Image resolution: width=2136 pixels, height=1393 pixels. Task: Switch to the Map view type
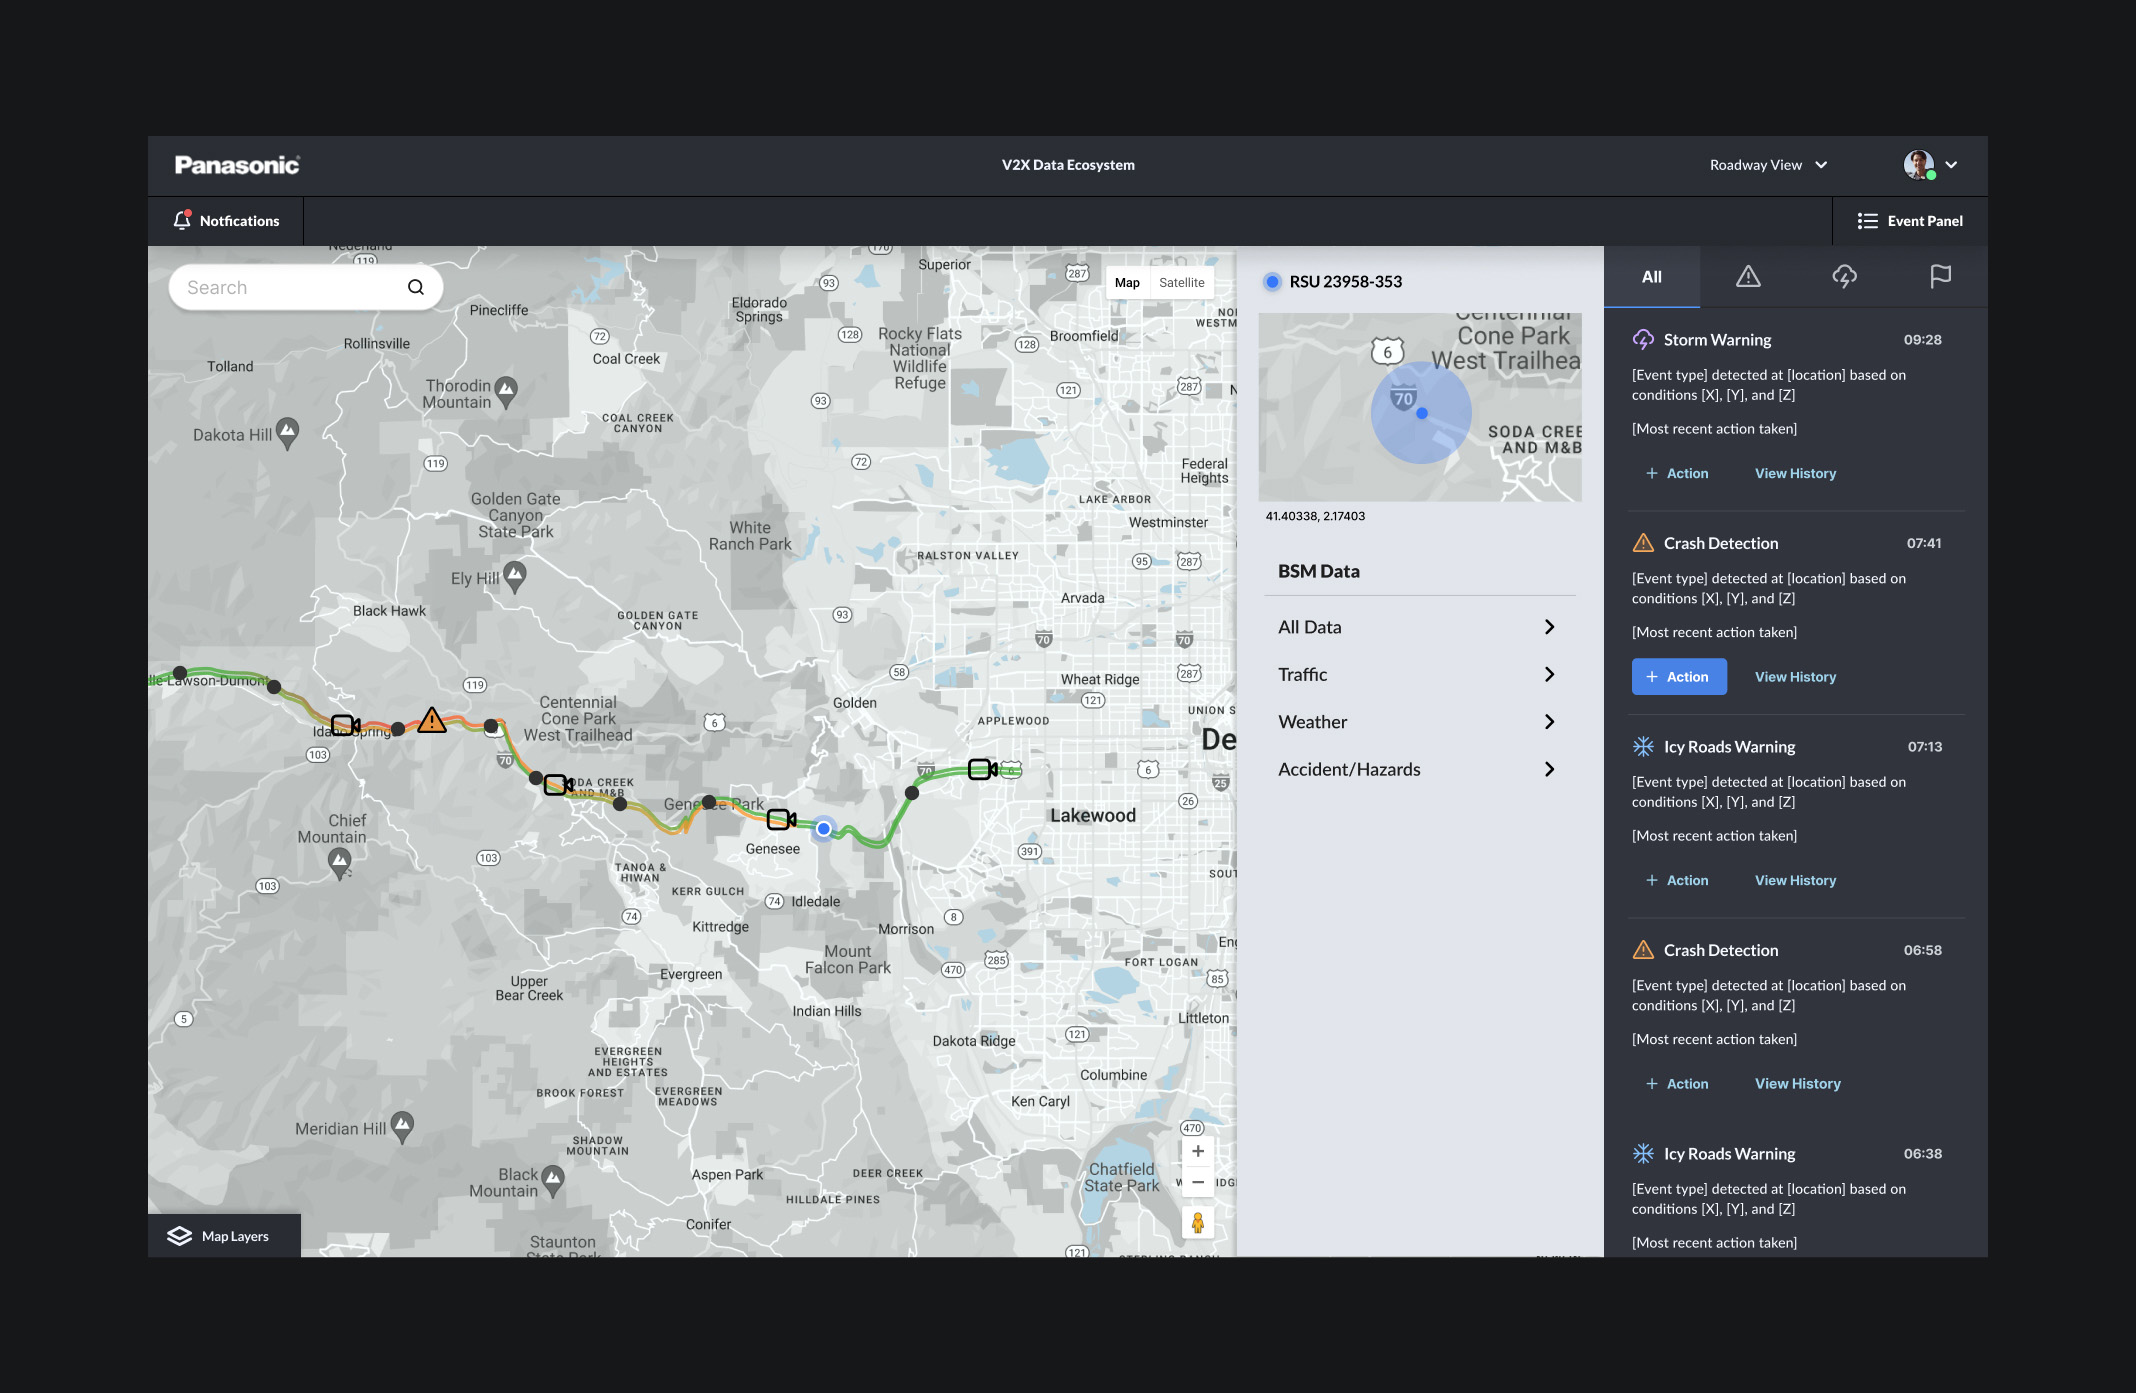(x=1127, y=283)
